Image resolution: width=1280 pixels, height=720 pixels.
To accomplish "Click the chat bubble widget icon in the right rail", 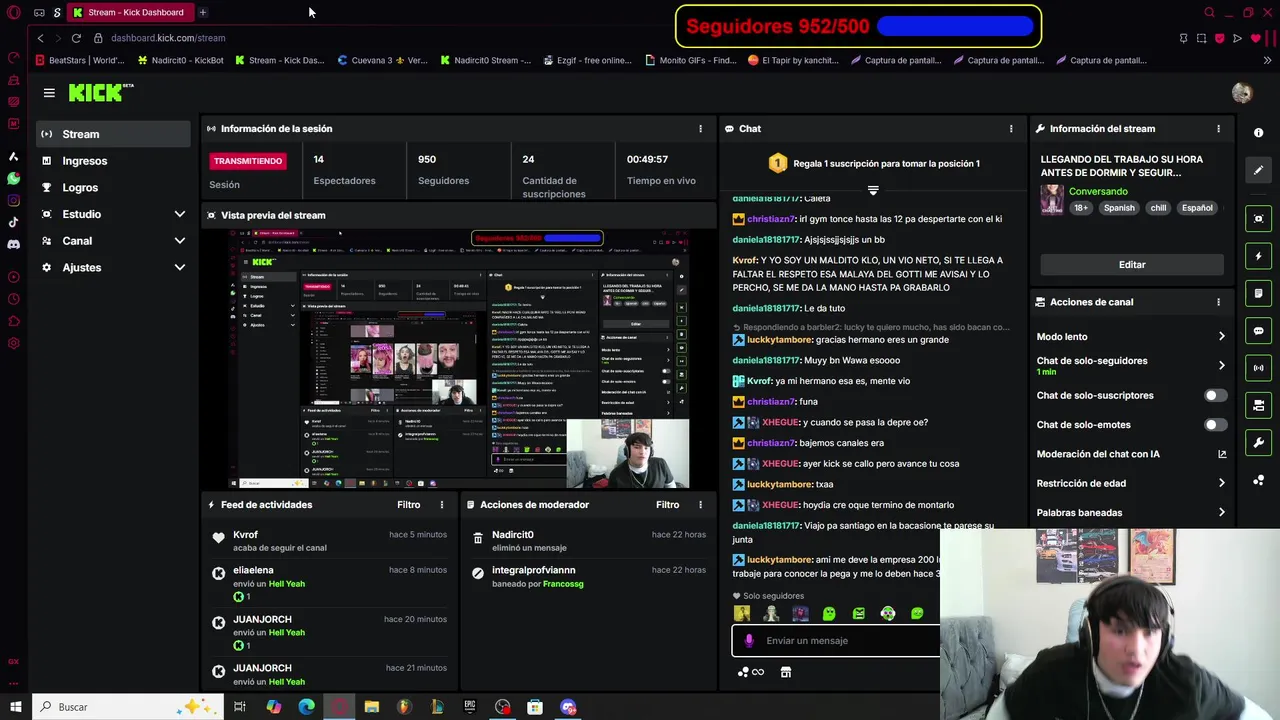I will point(1258,331).
